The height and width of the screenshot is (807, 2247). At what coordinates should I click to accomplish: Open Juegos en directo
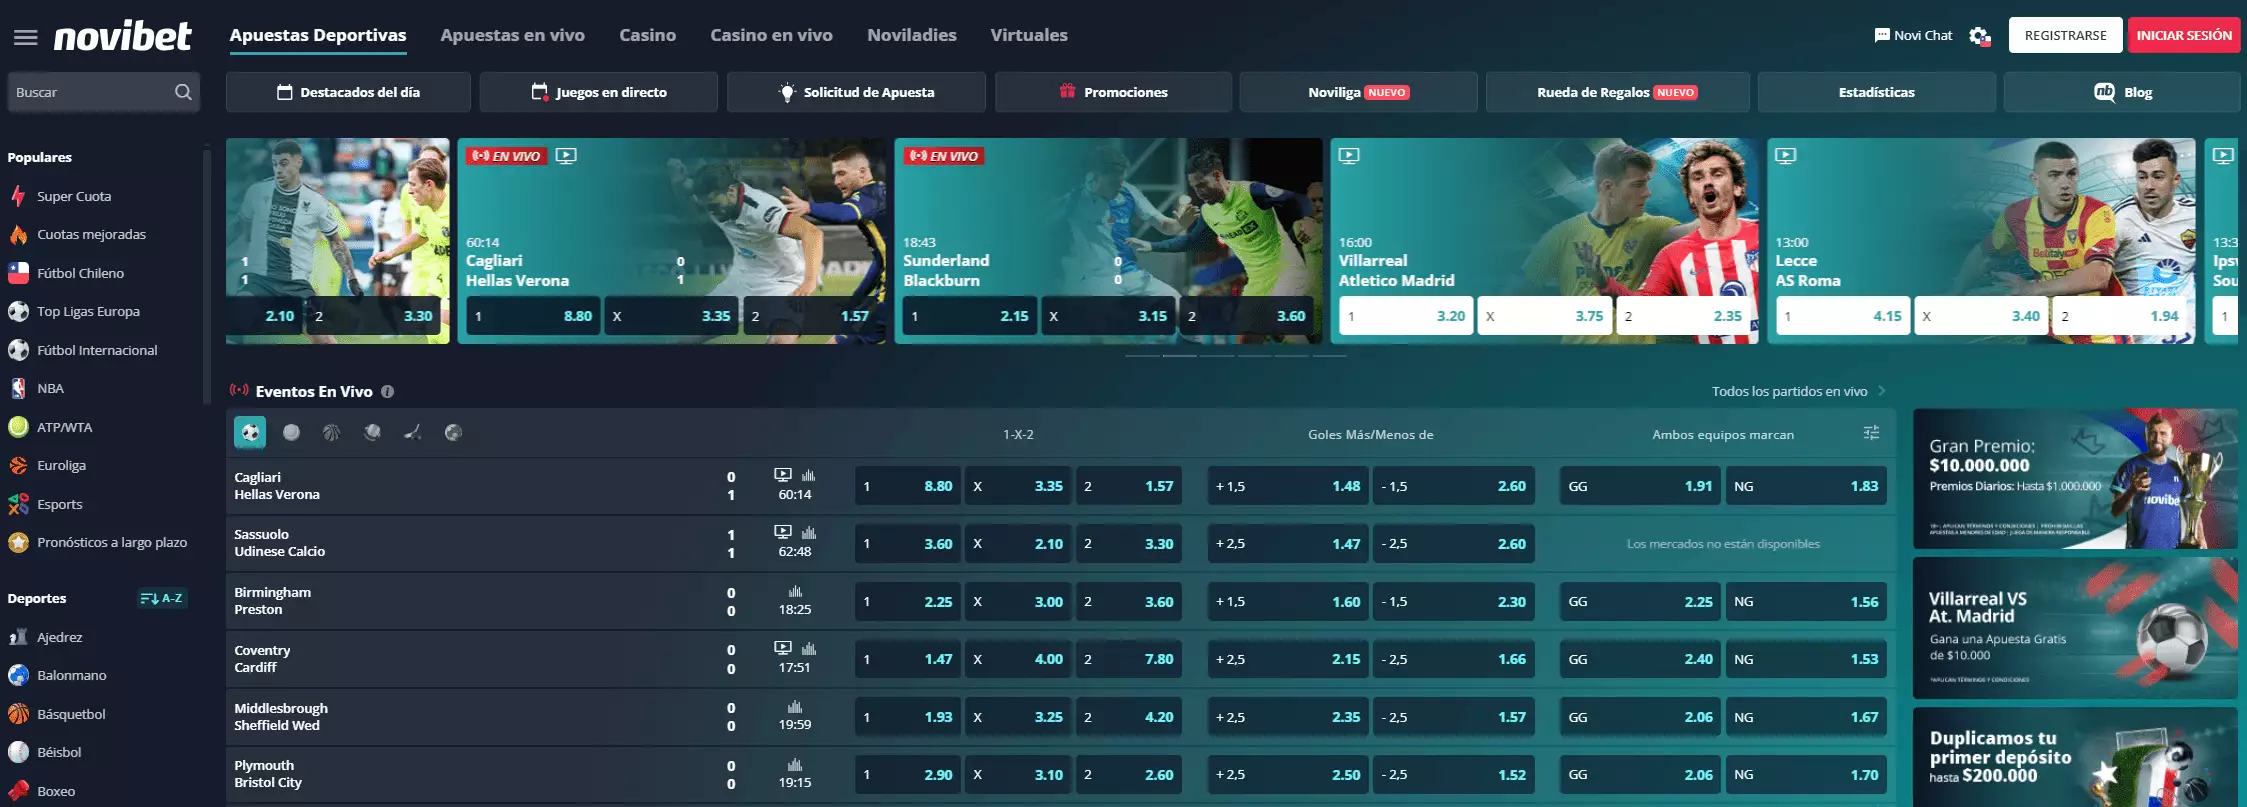point(598,92)
